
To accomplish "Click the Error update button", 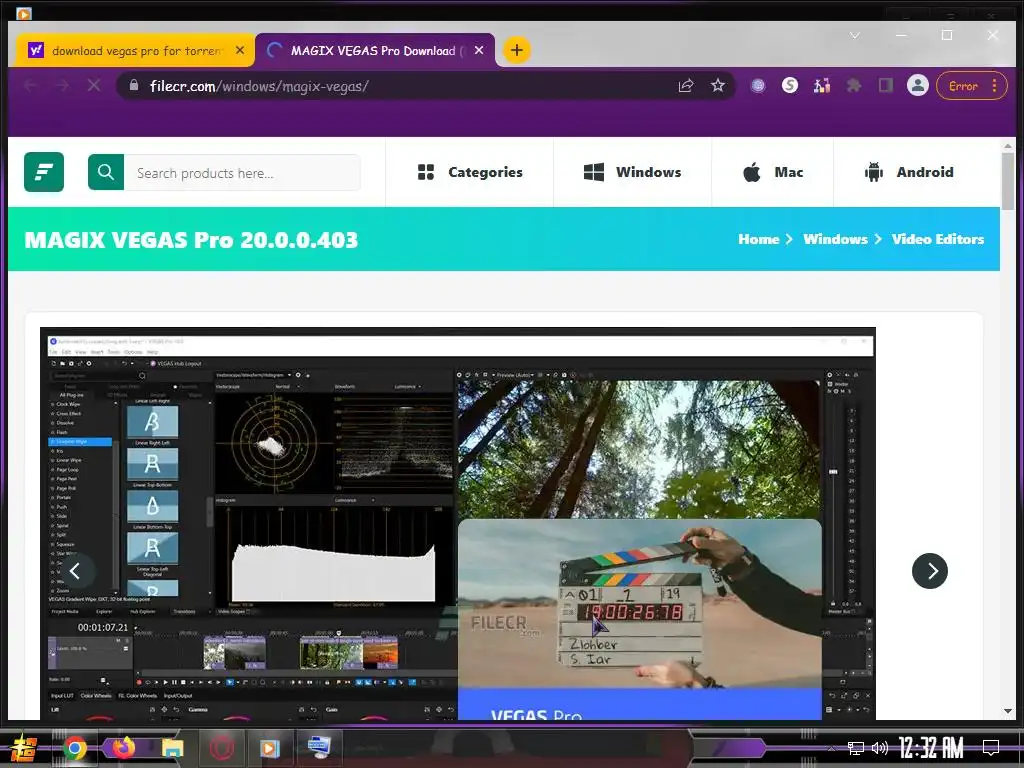I will click(963, 86).
